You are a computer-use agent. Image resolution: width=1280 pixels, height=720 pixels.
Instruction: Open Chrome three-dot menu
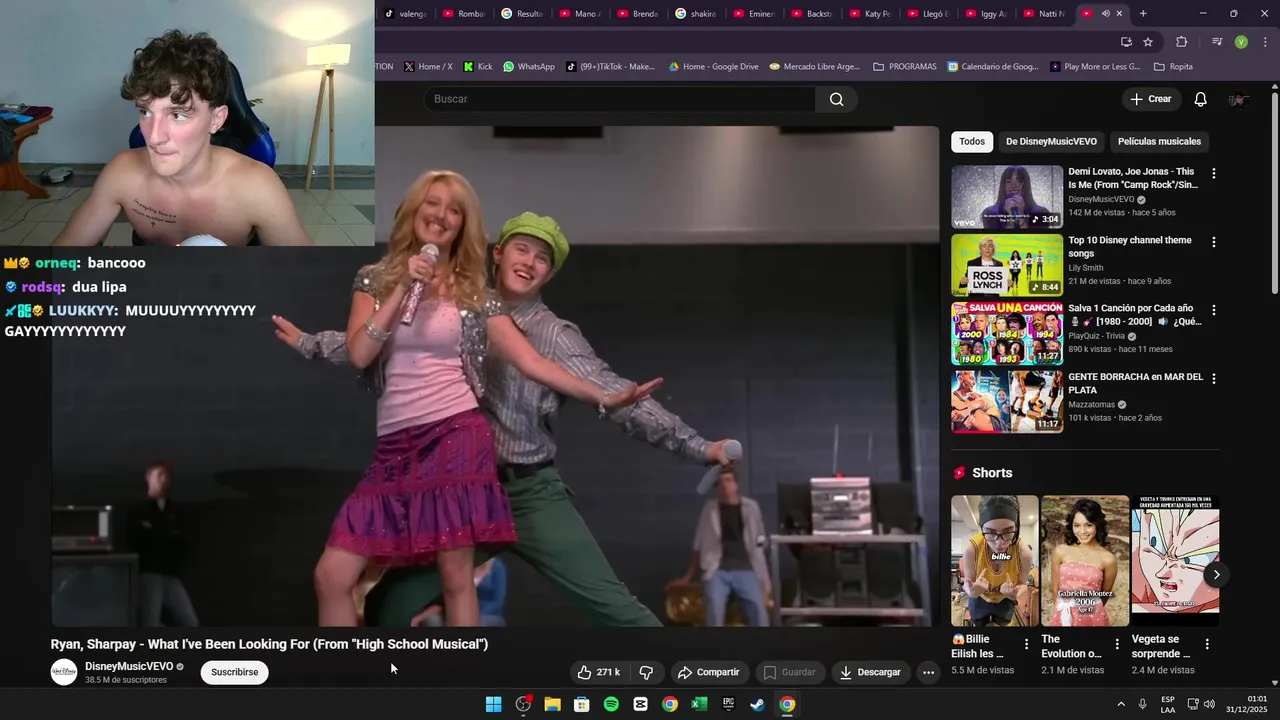point(1265,42)
